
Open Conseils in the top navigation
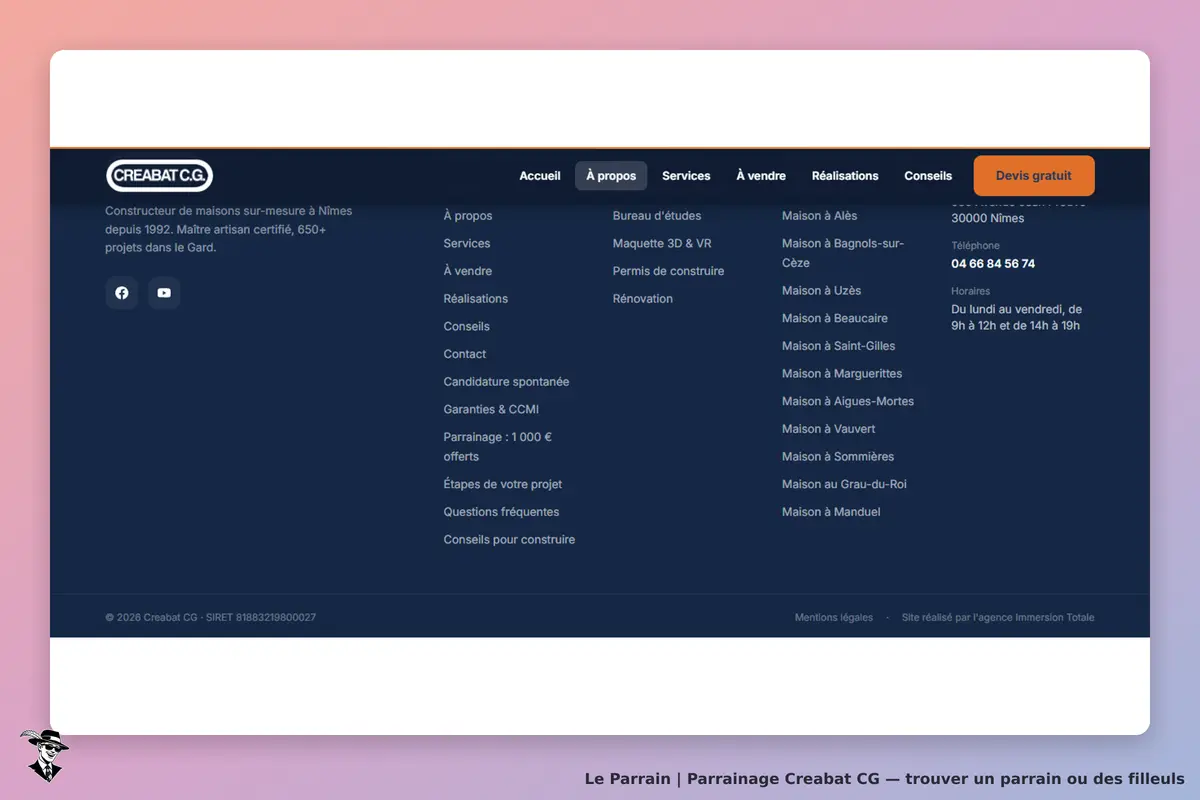928,176
